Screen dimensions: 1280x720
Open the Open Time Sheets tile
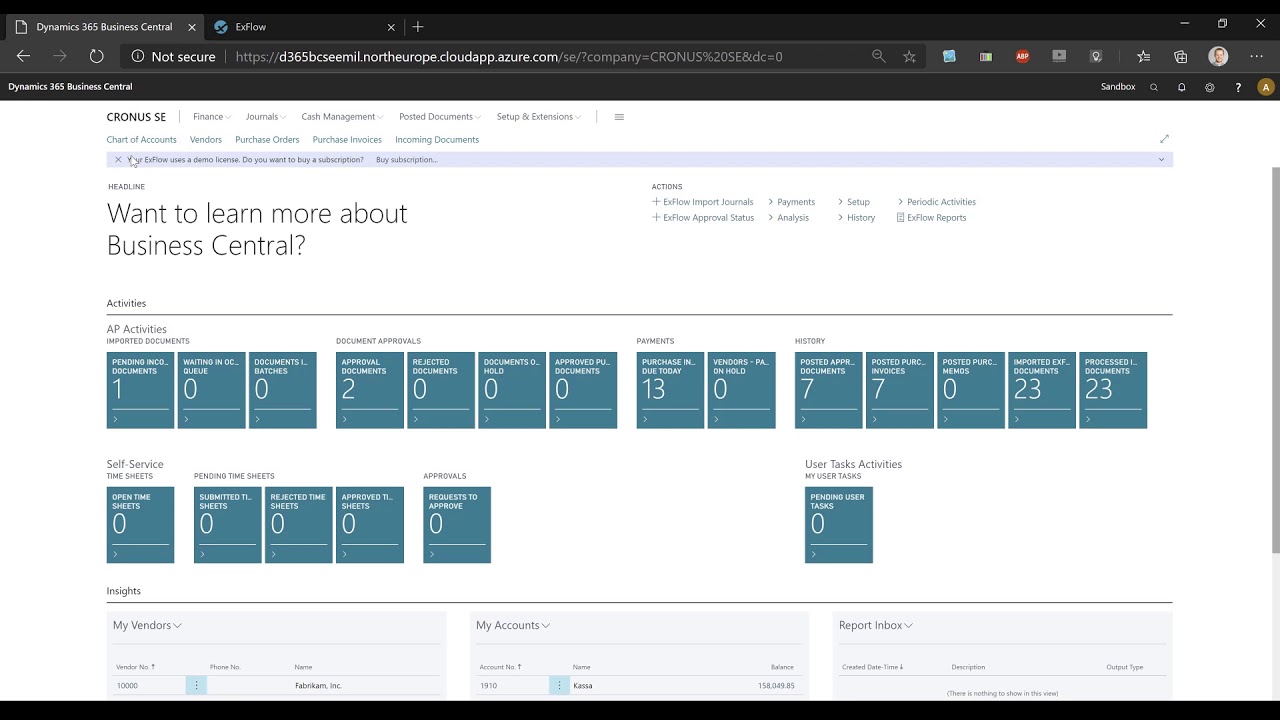[x=140, y=525]
